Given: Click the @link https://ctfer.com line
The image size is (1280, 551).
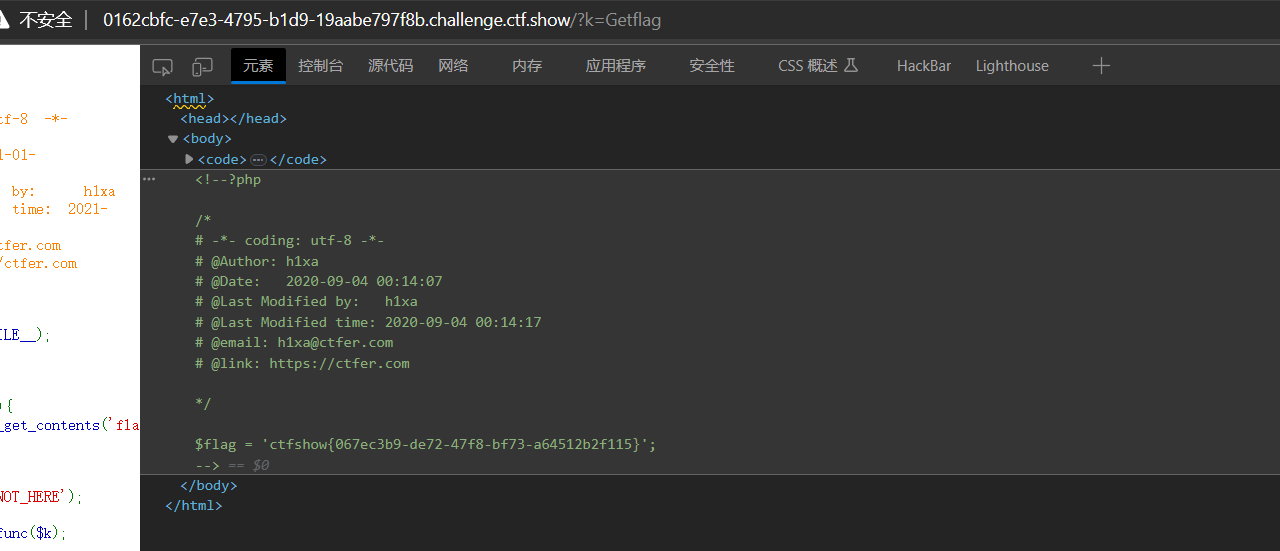Looking at the screenshot, I should [302, 363].
